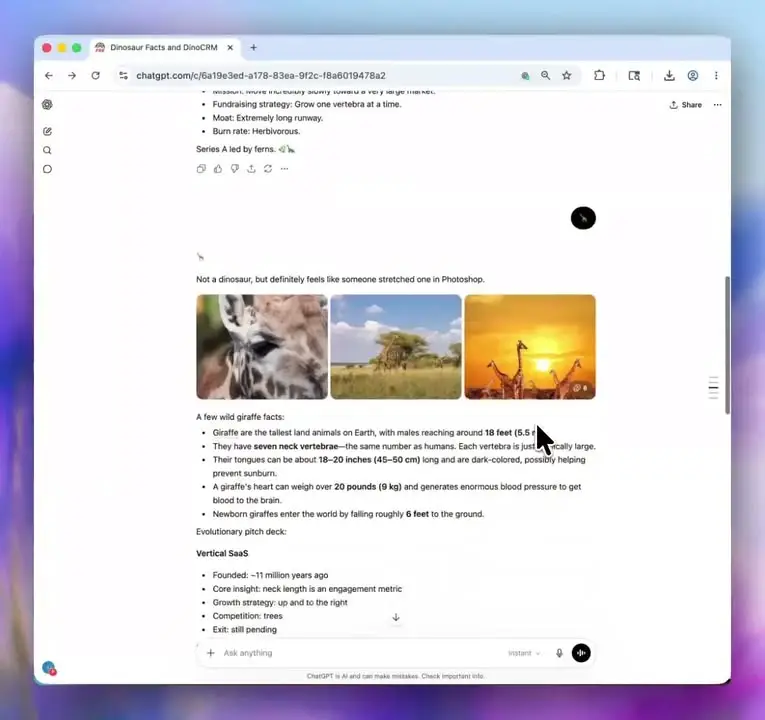Screen dimensions: 765x720
Task: Open the browser extensions puzzle icon
Action: [599, 76]
